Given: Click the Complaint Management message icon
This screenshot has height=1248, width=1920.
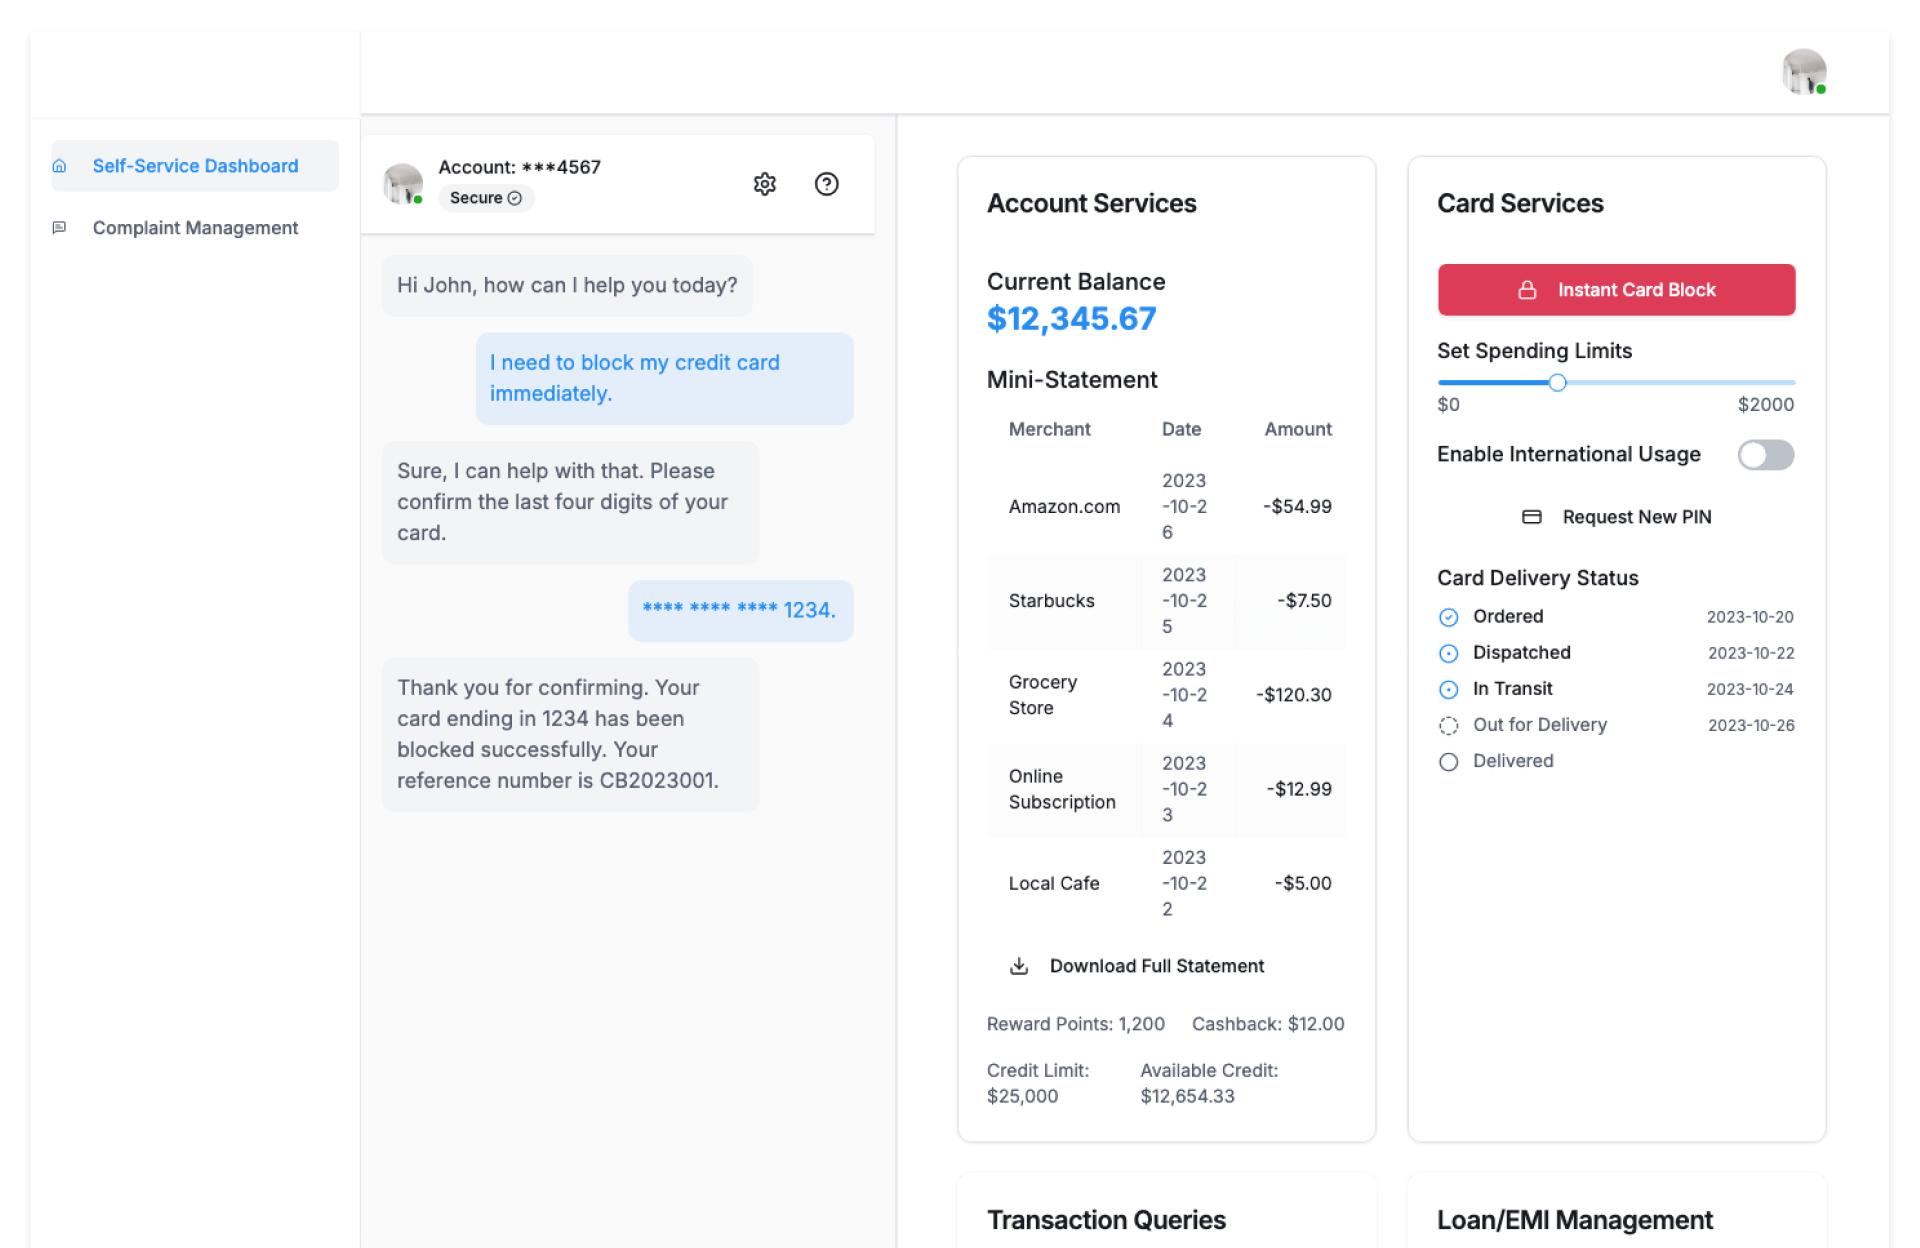Looking at the screenshot, I should tap(60, 228).
